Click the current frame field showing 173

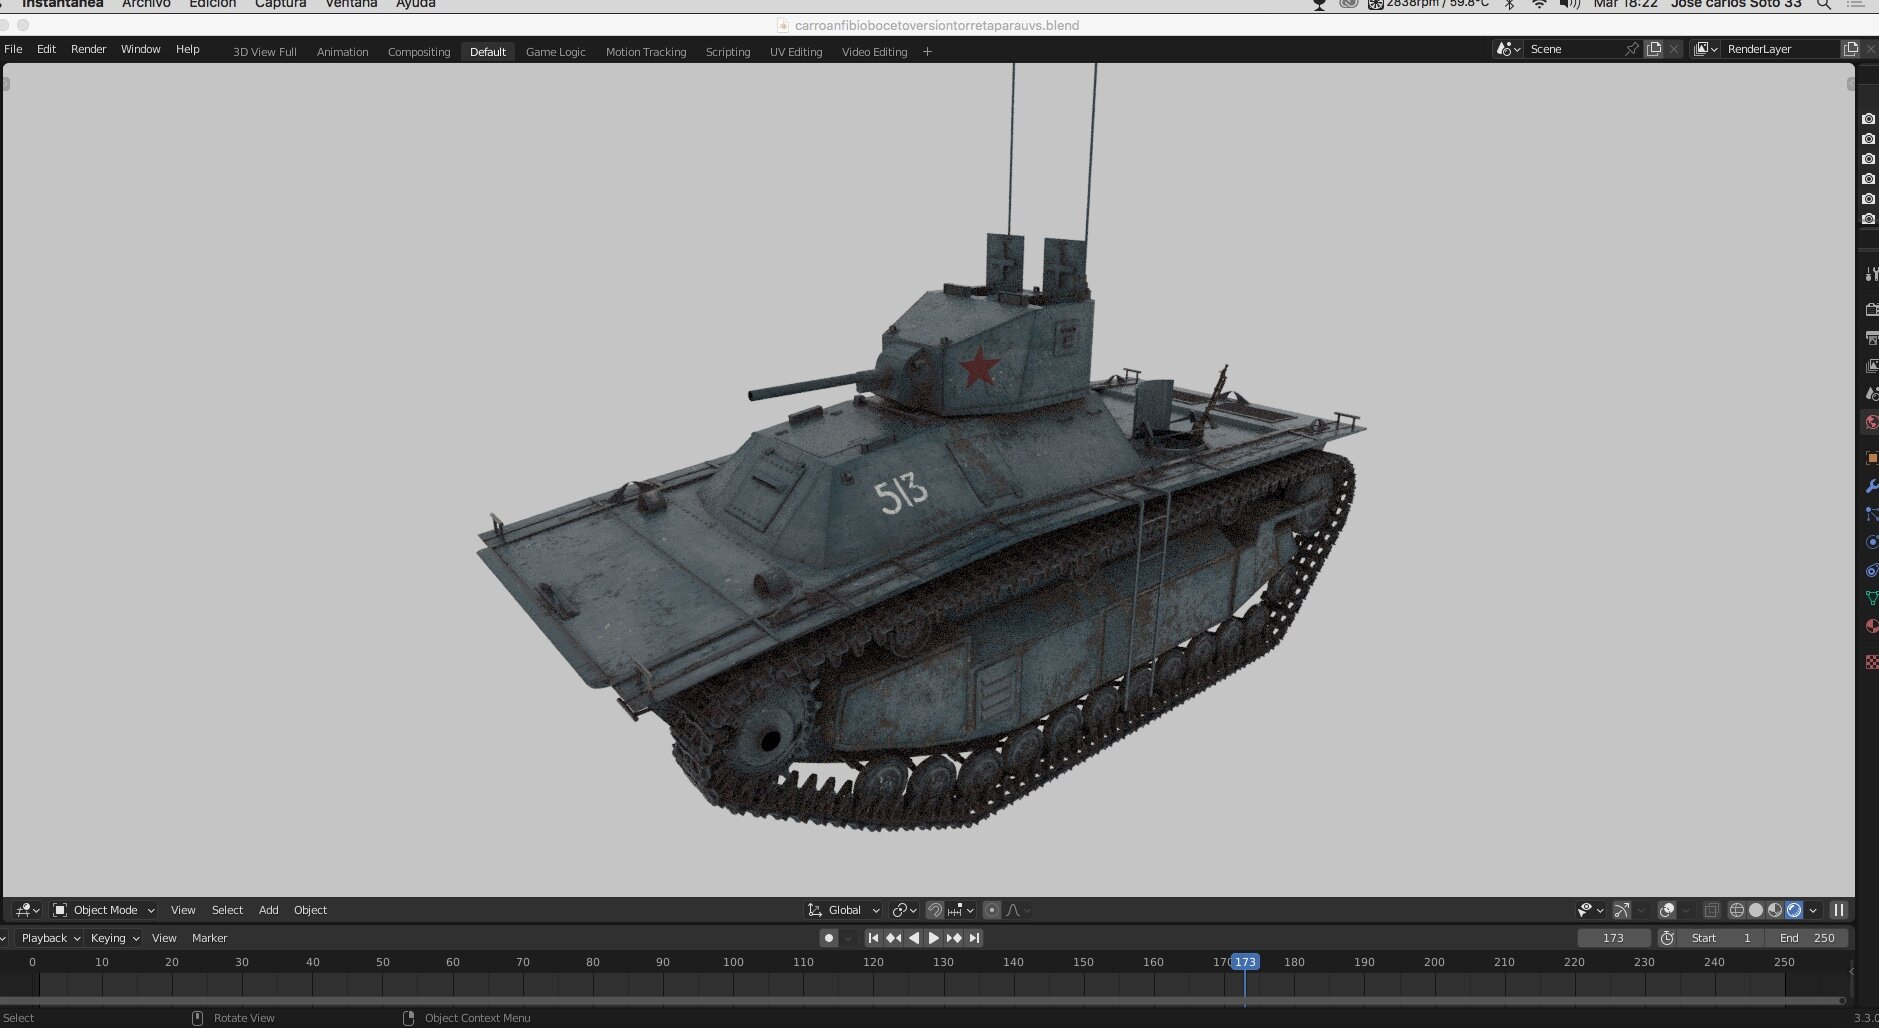coord(1613,938)
